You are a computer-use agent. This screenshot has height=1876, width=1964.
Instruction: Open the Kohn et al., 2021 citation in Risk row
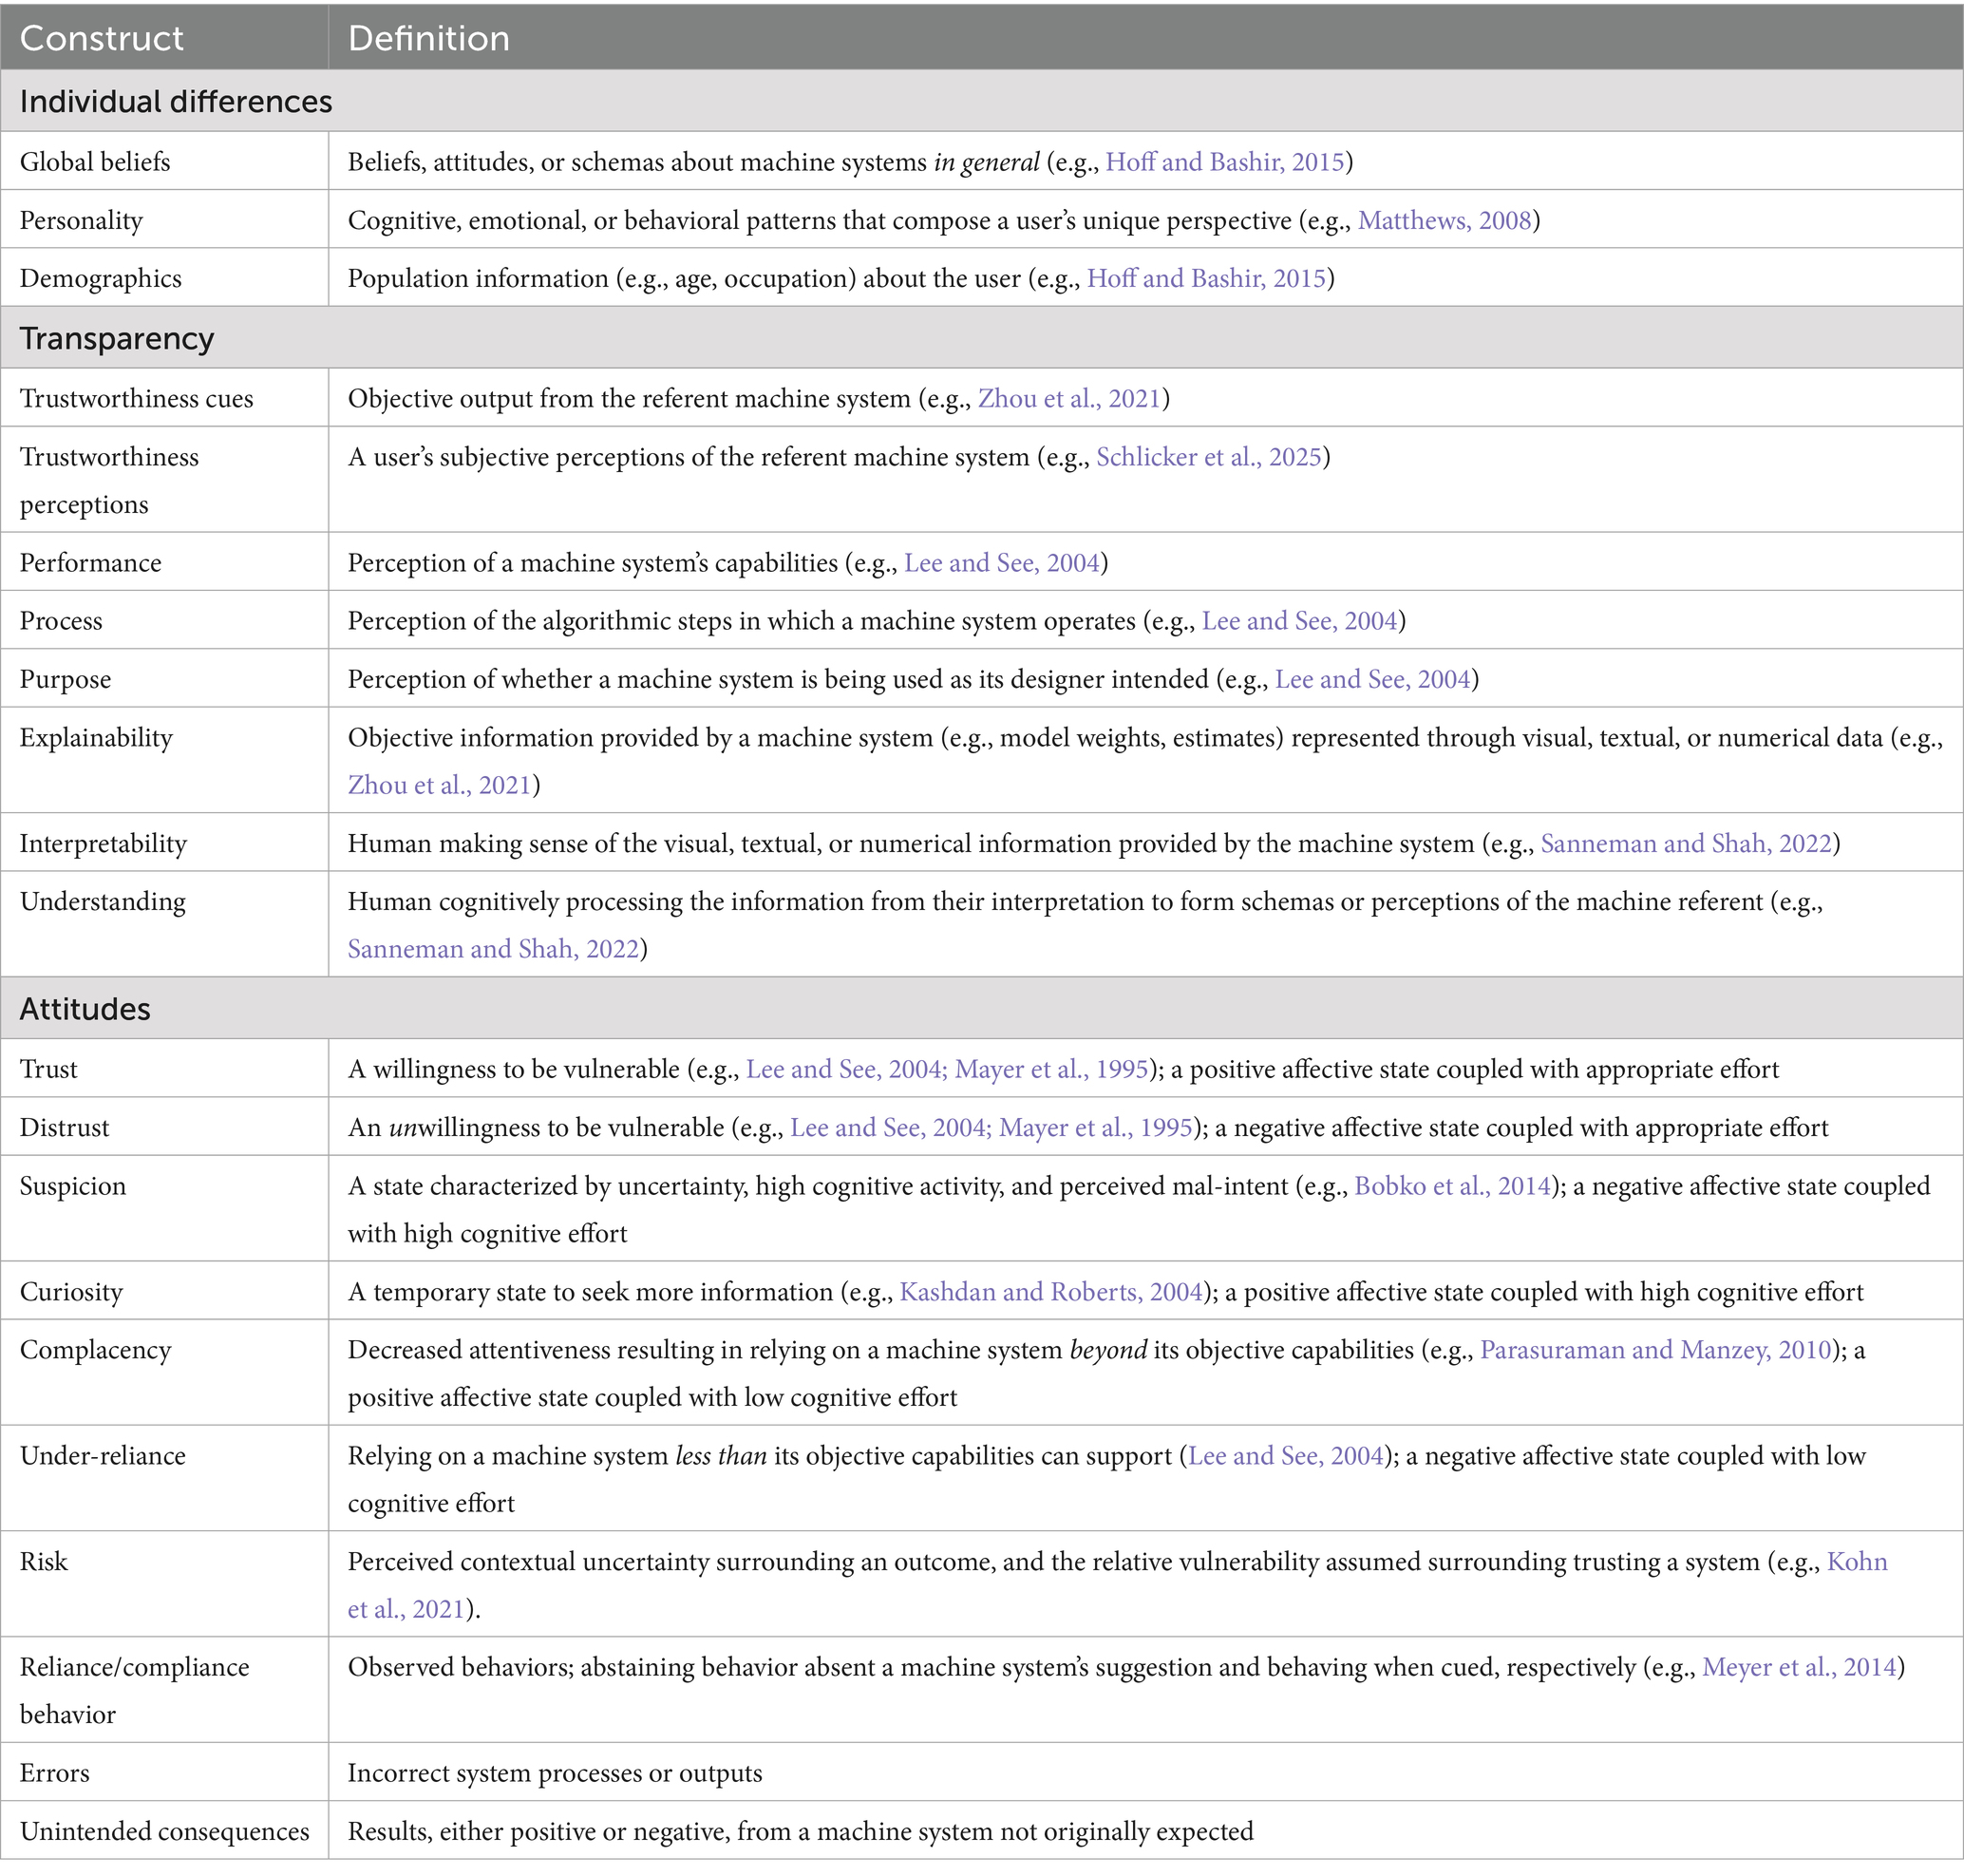pos(1856,1562)
